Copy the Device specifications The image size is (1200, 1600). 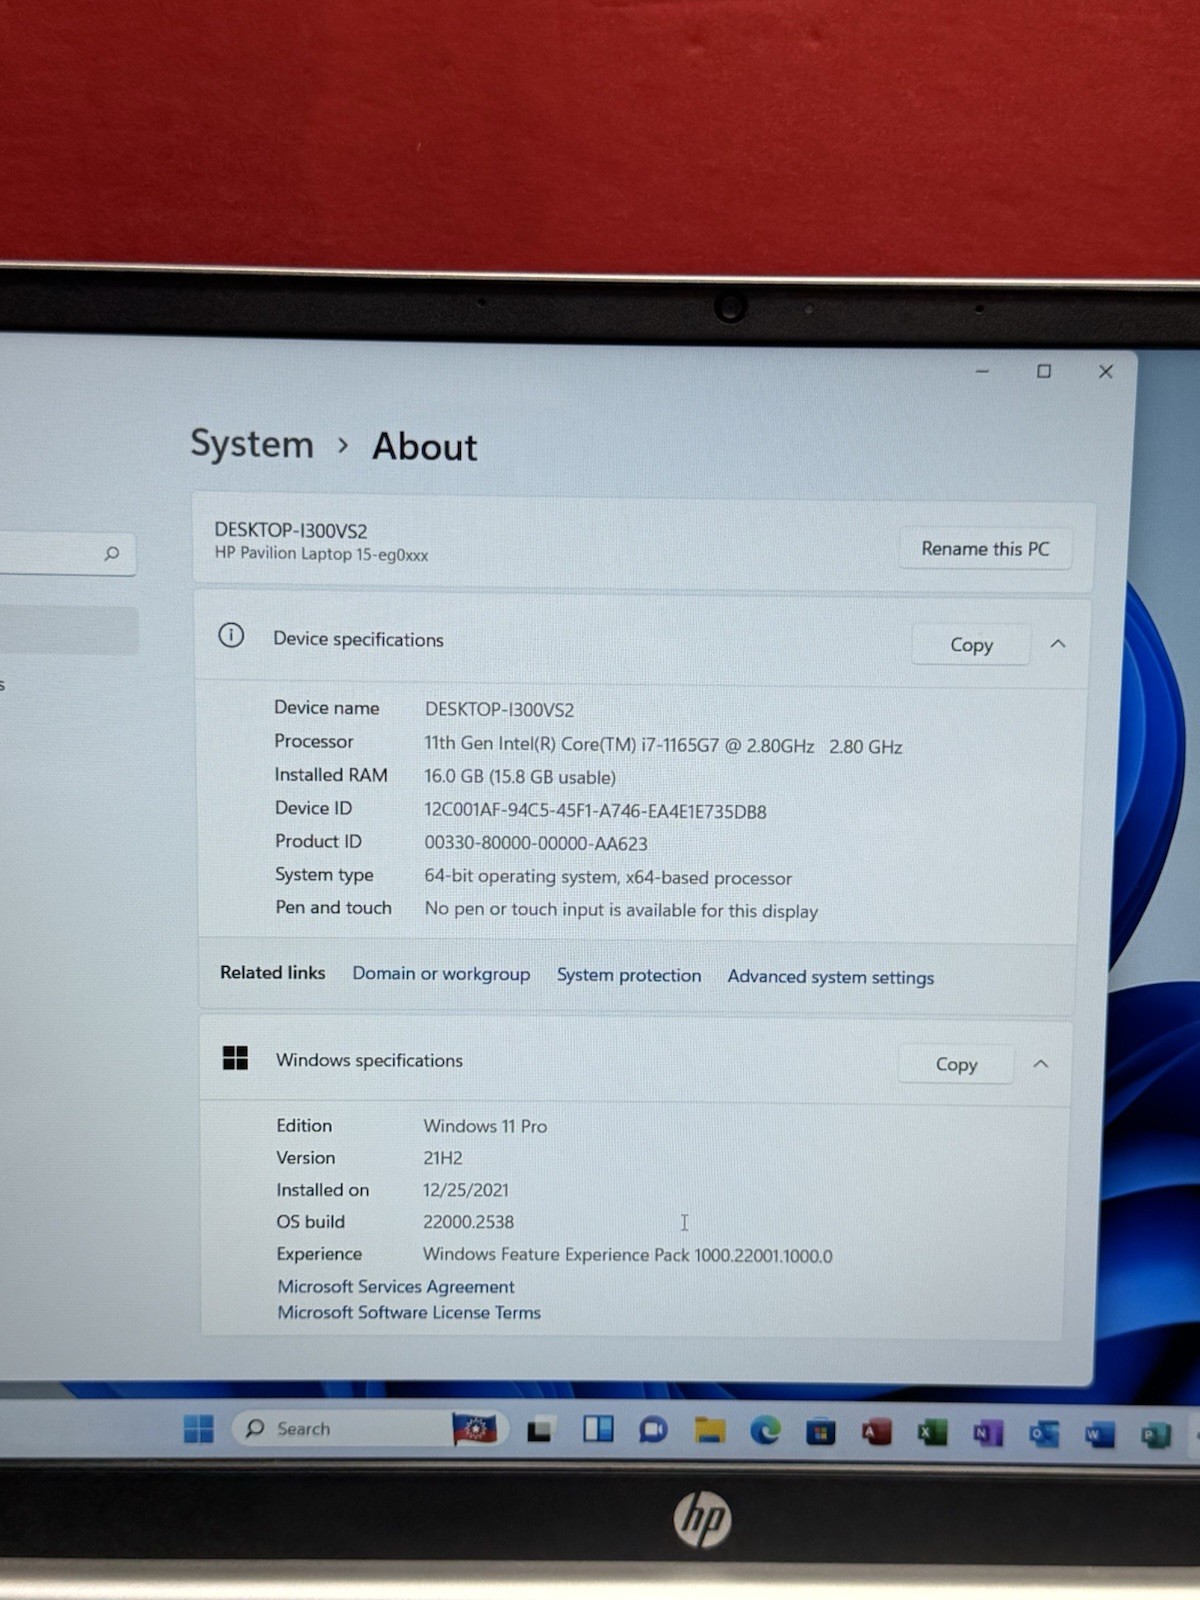(x=971, y=645)
